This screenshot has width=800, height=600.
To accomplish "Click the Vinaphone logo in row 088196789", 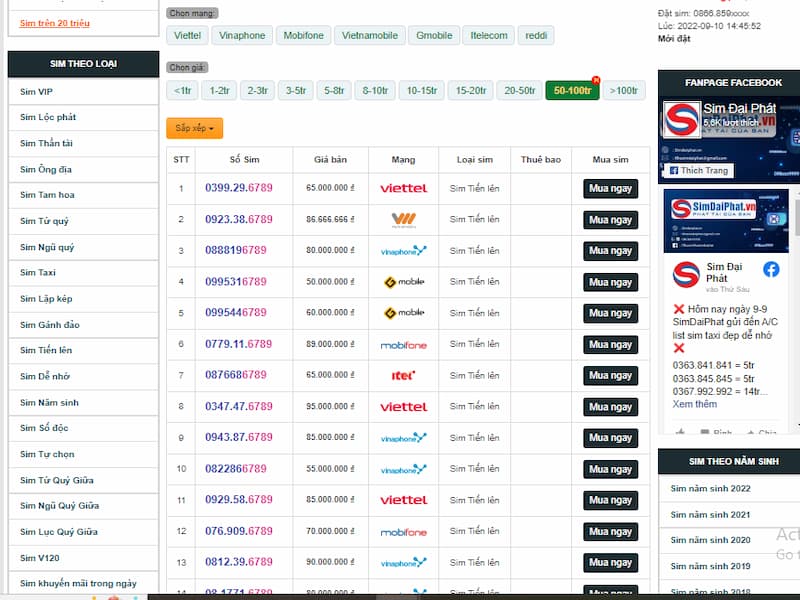I will 404,251.
